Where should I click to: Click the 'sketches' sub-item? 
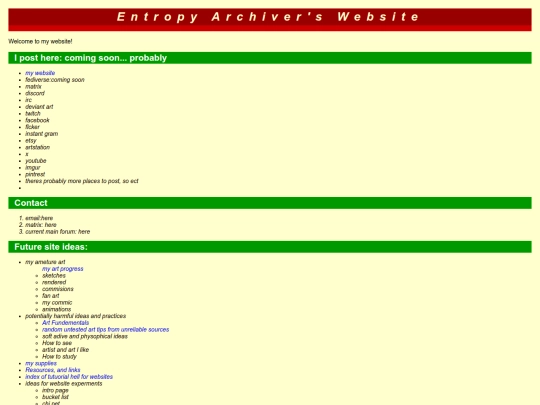[x=54, y=276]
